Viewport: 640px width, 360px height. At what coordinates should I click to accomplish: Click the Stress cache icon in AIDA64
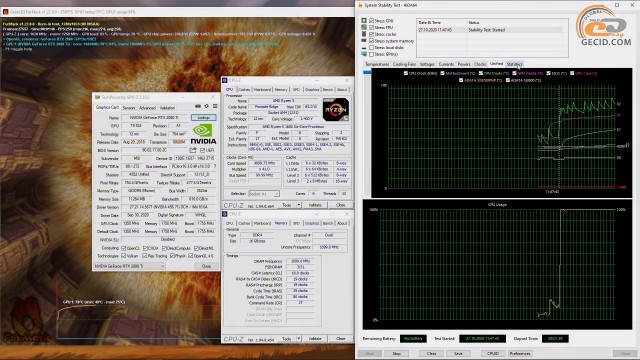pyautogui.click(x=364, y=34)
